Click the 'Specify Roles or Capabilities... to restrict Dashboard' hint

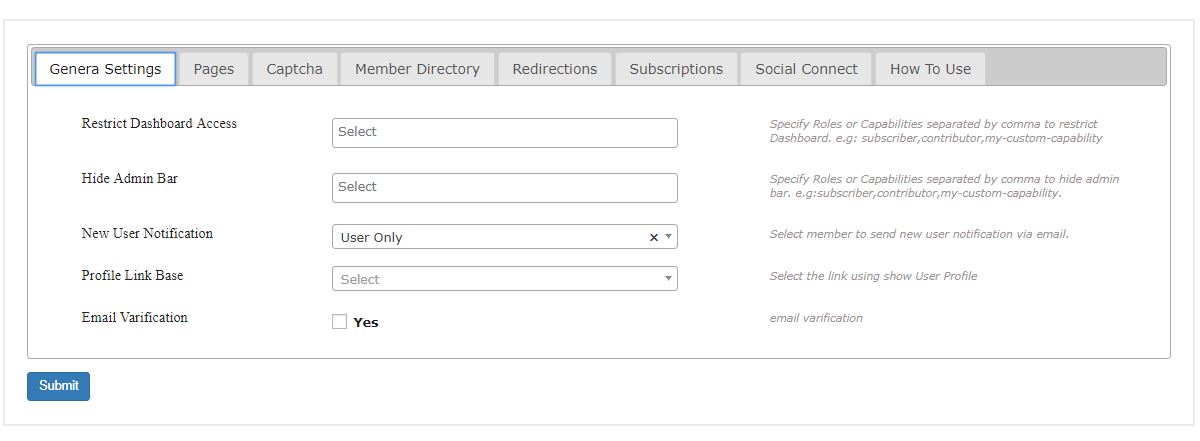[x=936, y=131]
